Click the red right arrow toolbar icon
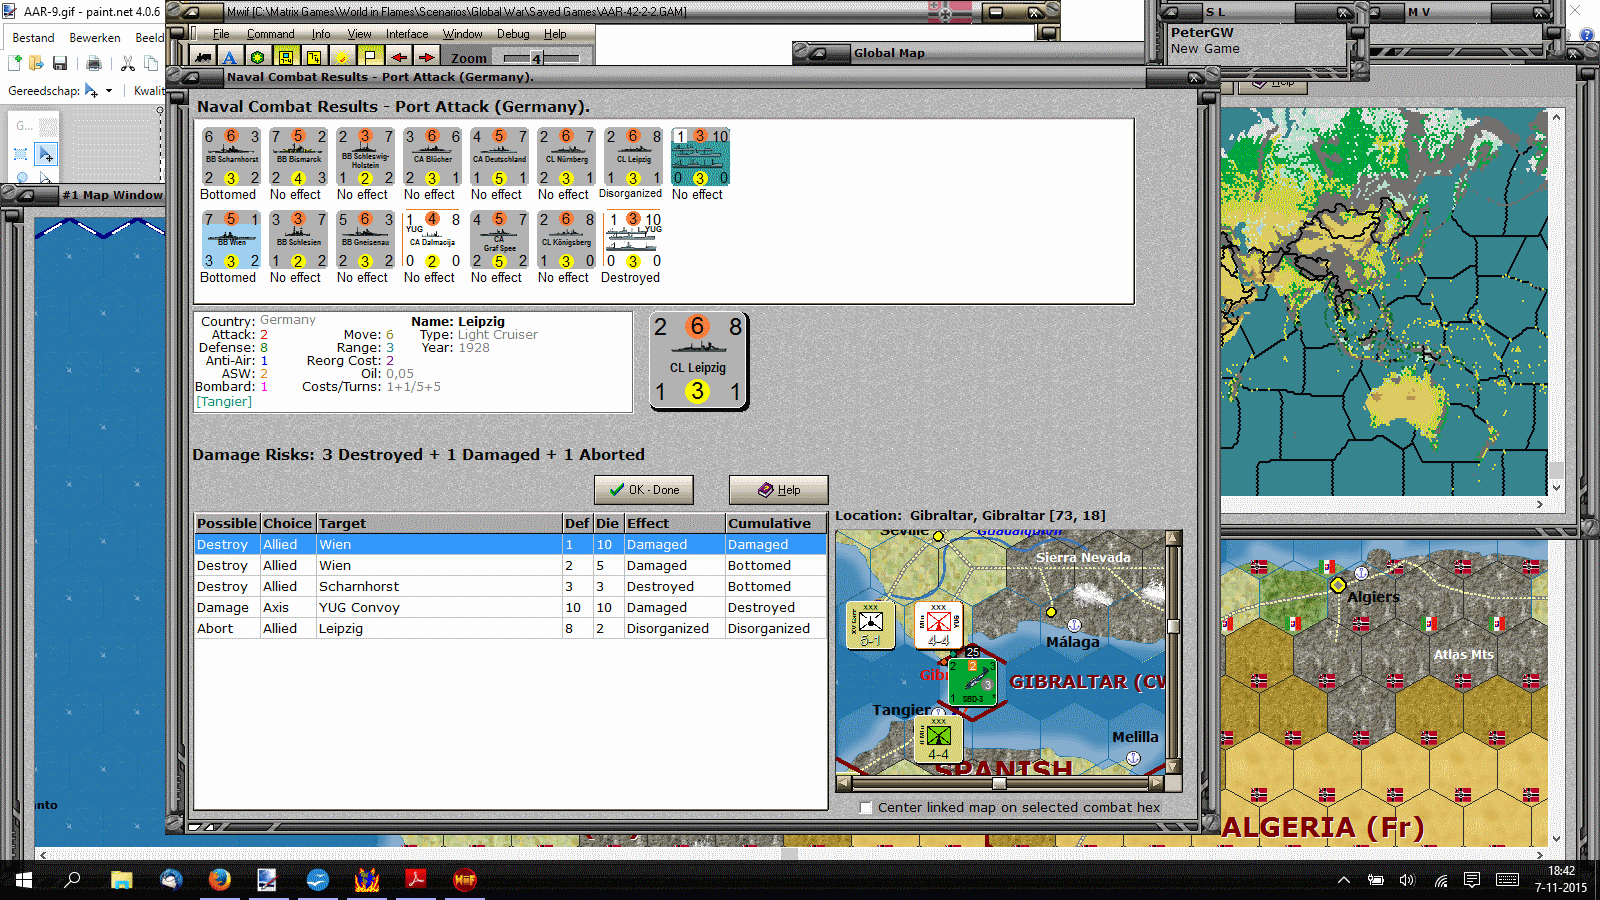The image size is (1600, 900). point(427,58)
